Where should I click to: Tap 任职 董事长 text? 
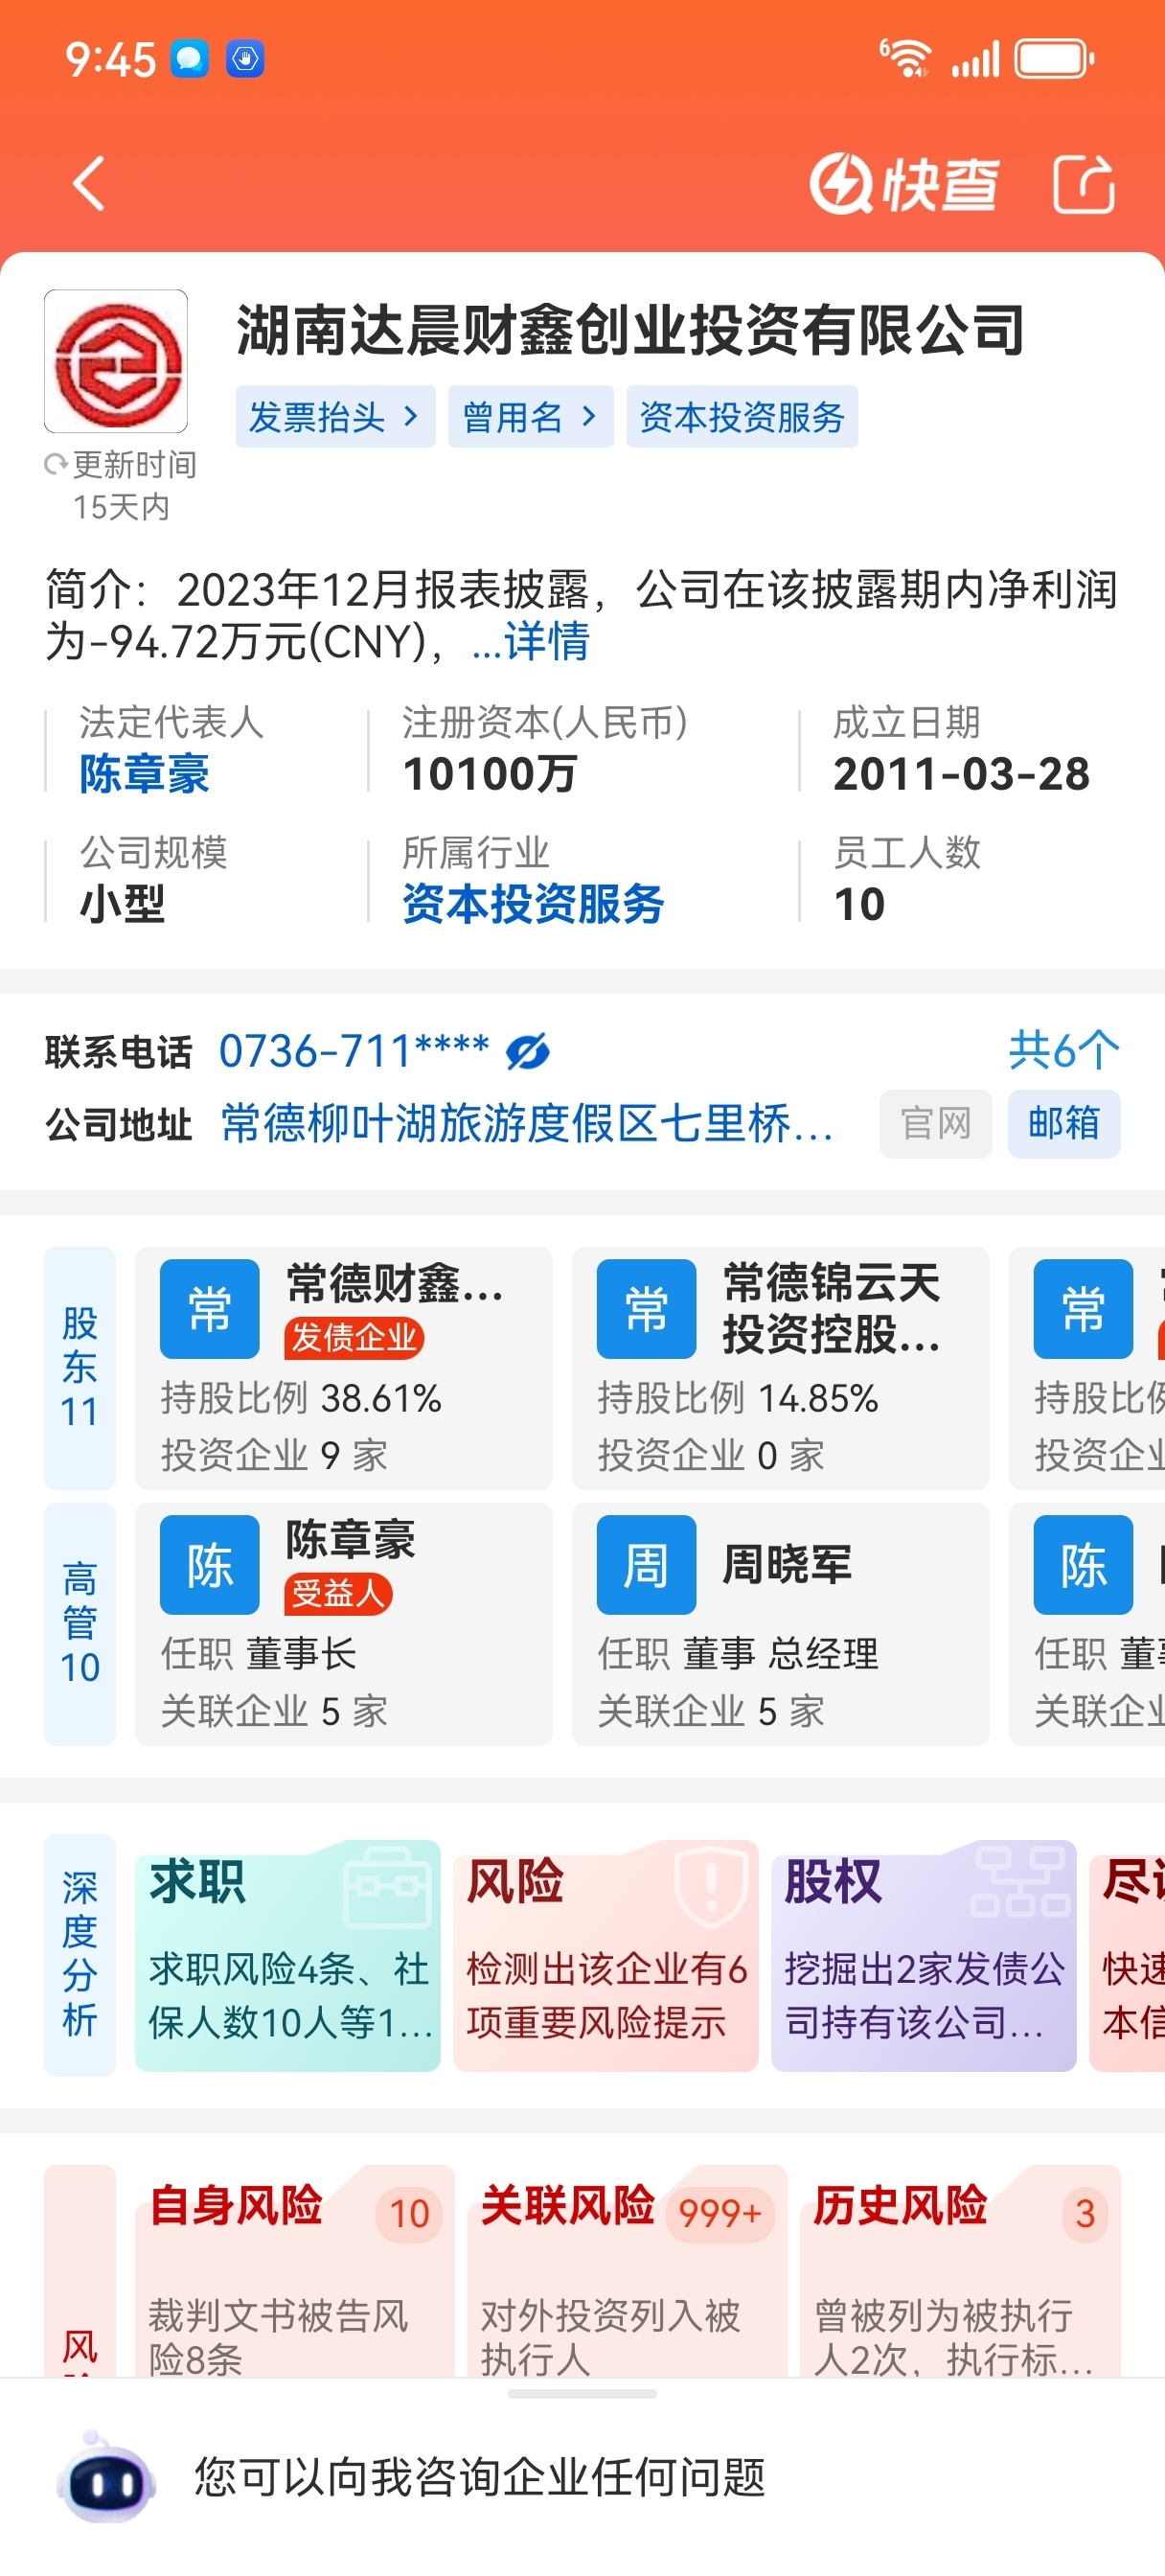click(x=259, y=1654)
